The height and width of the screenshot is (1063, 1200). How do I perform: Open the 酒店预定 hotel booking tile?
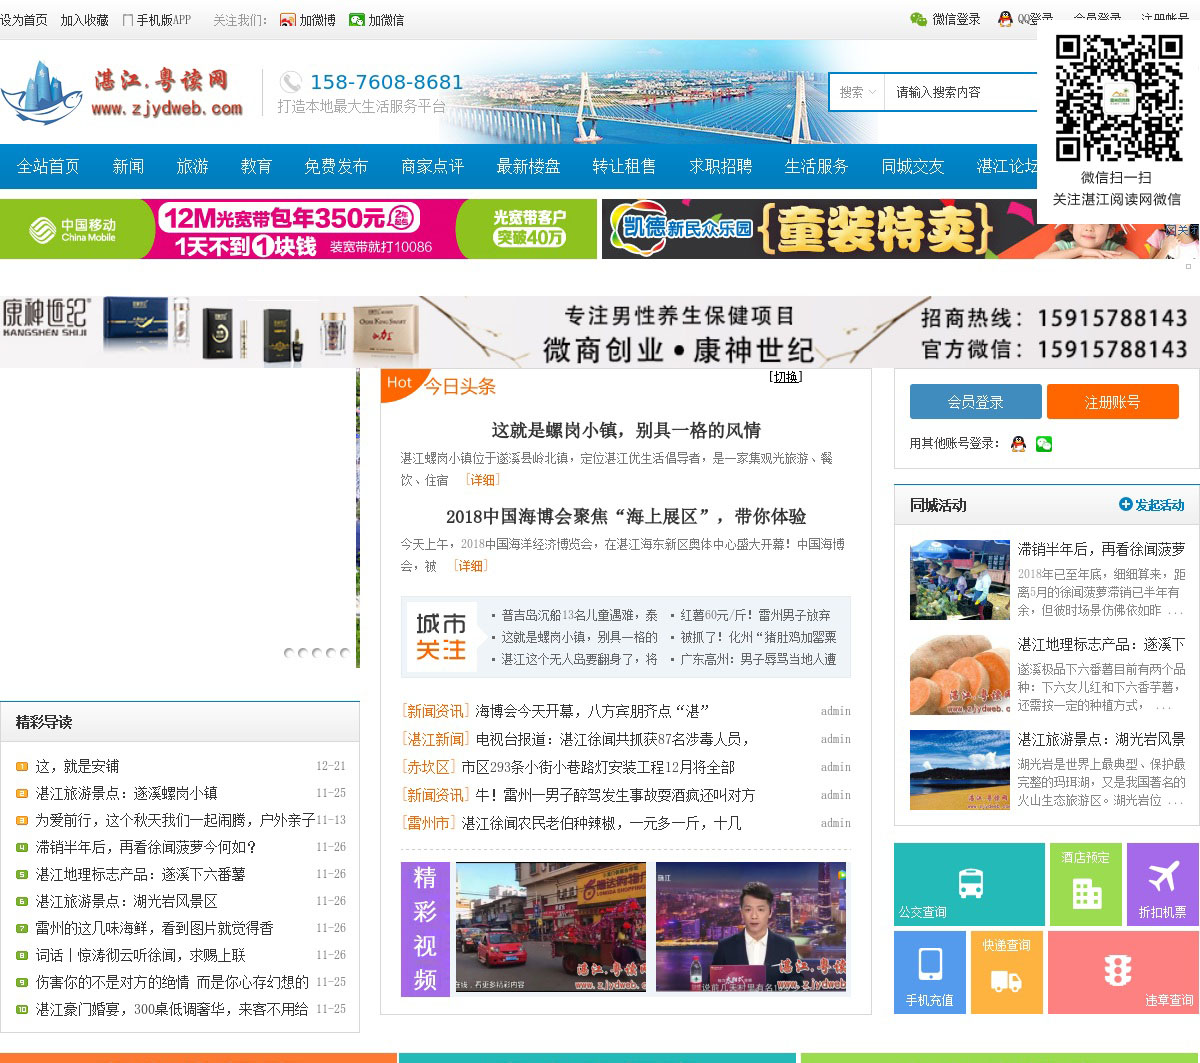click(1085, 885)
